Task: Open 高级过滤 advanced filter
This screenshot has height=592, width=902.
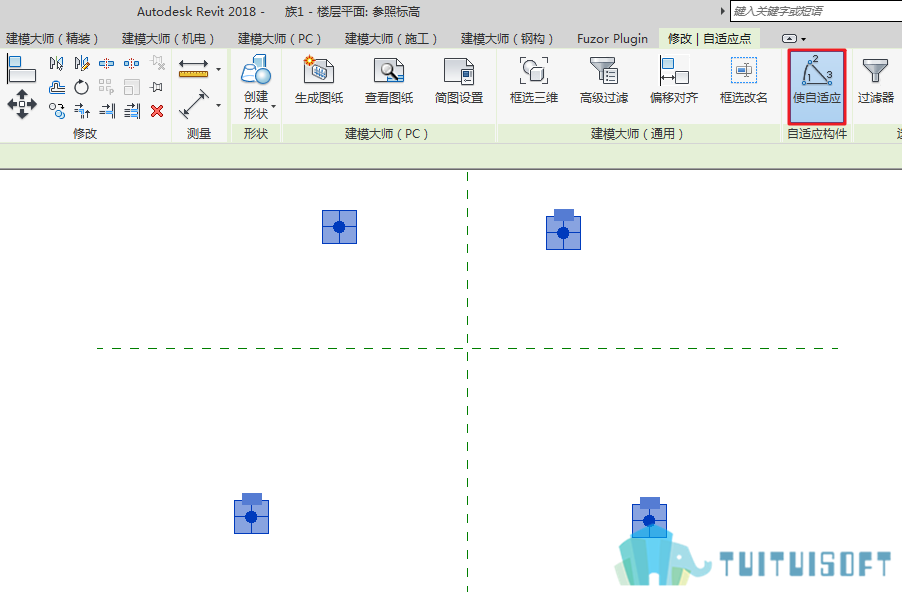Action: 604,81
